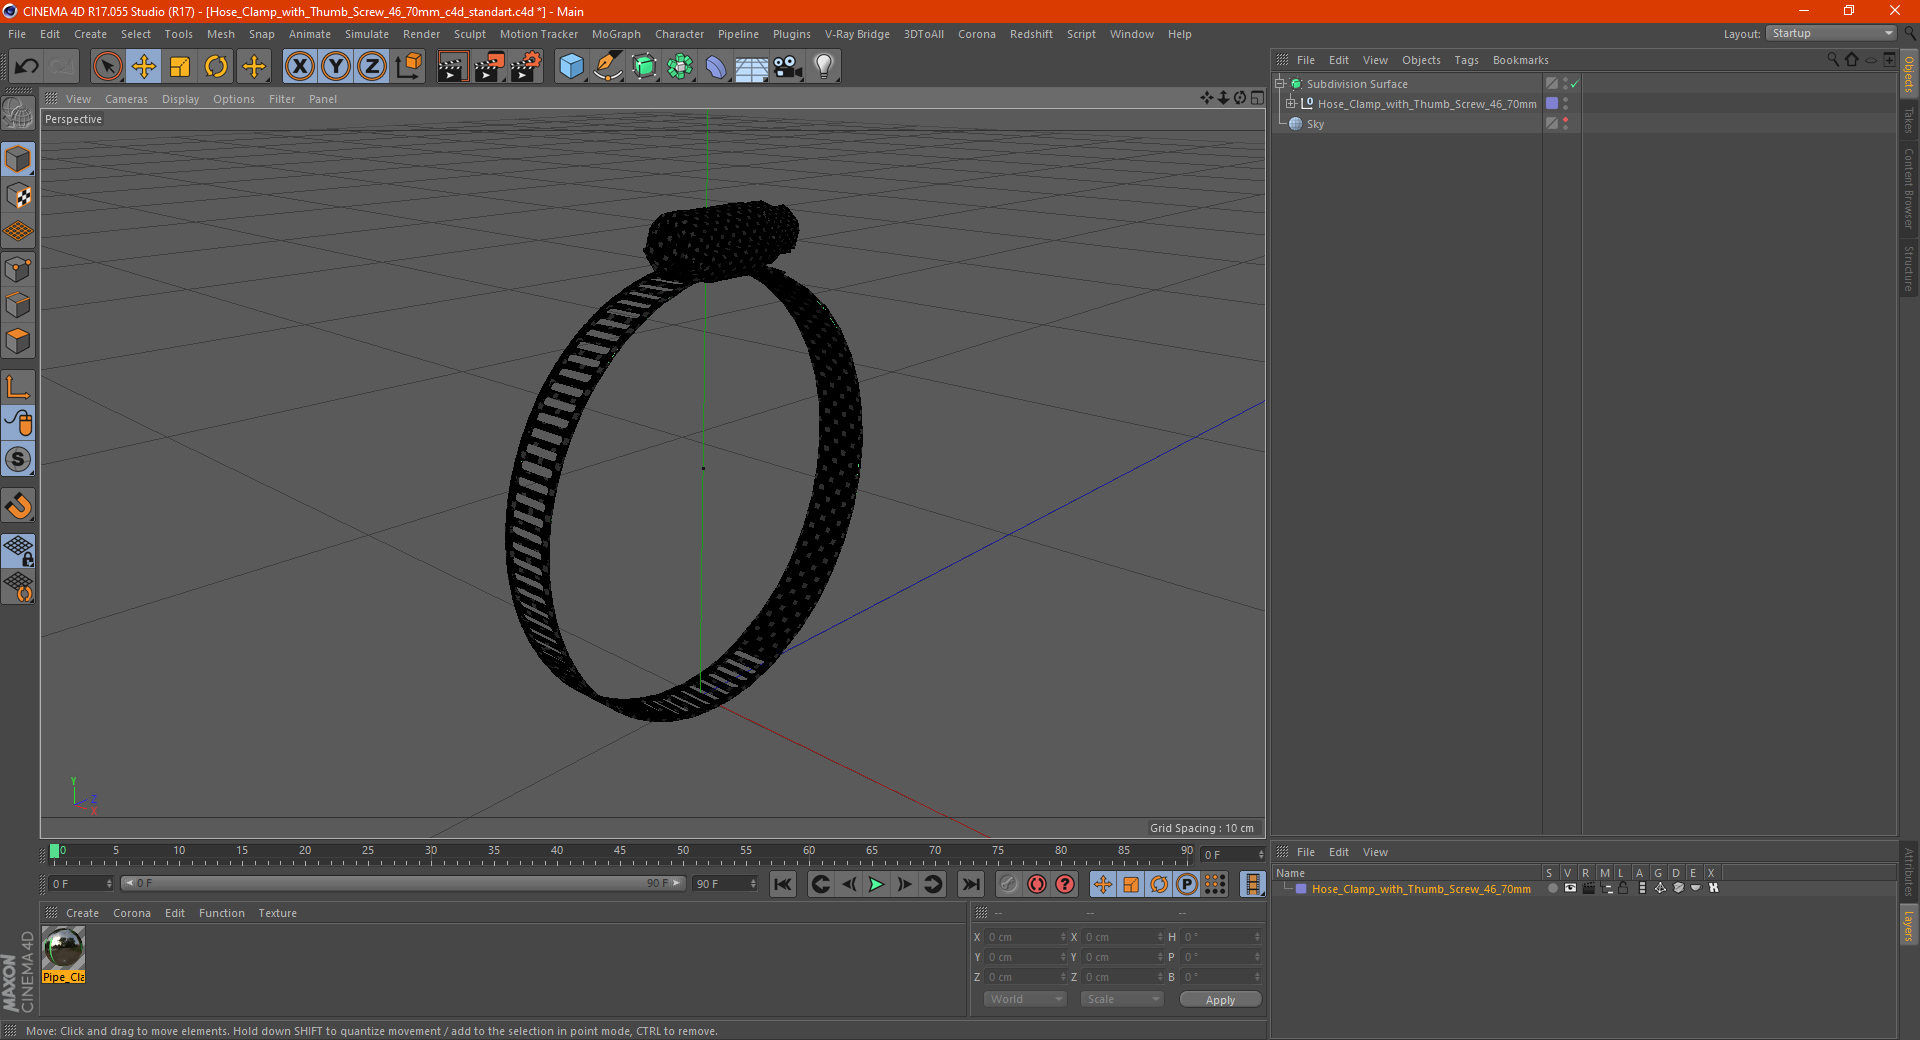Toggle the coordinate system icon

click(408, 67)
